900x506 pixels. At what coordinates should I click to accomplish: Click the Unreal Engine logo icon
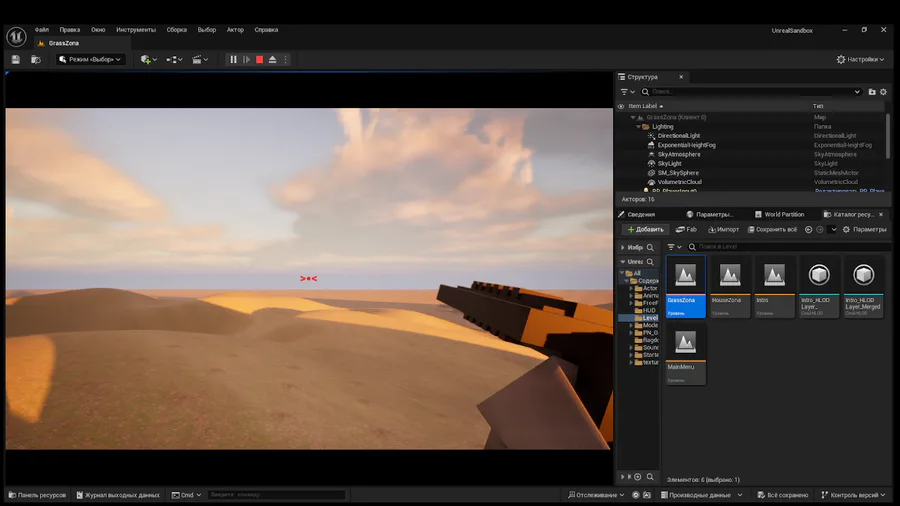click(17, 37)
